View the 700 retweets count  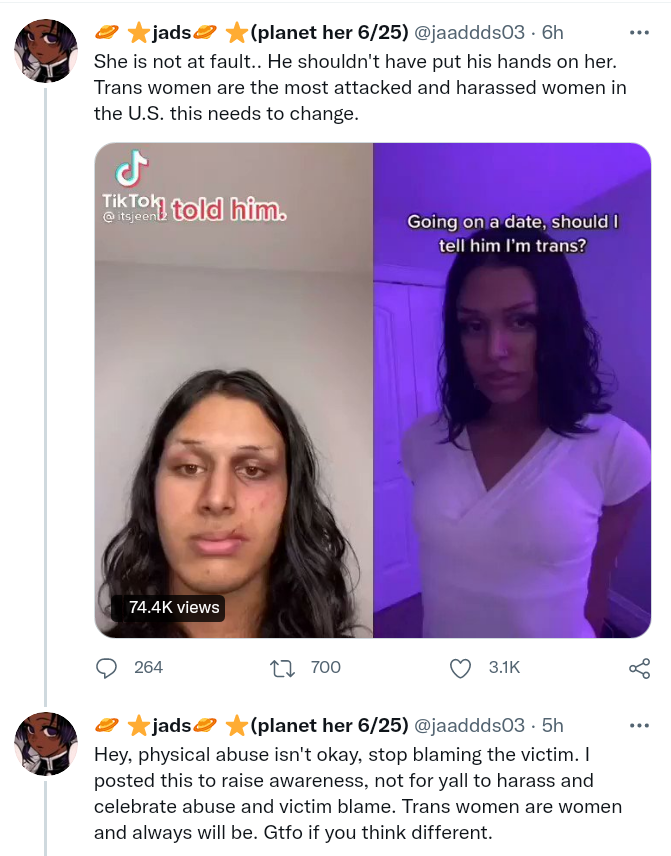(x=326, y=668)
